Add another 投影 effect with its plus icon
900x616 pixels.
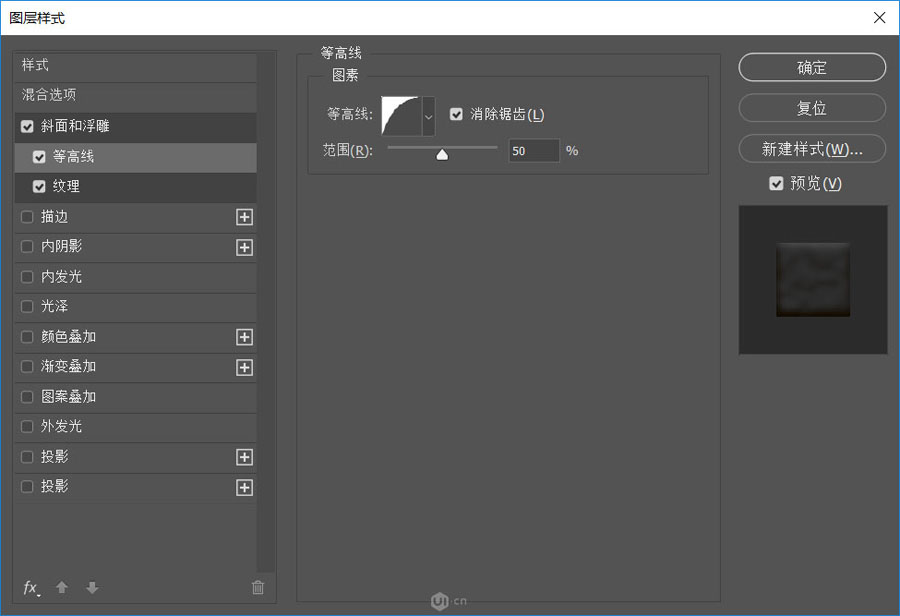[244, 457]
